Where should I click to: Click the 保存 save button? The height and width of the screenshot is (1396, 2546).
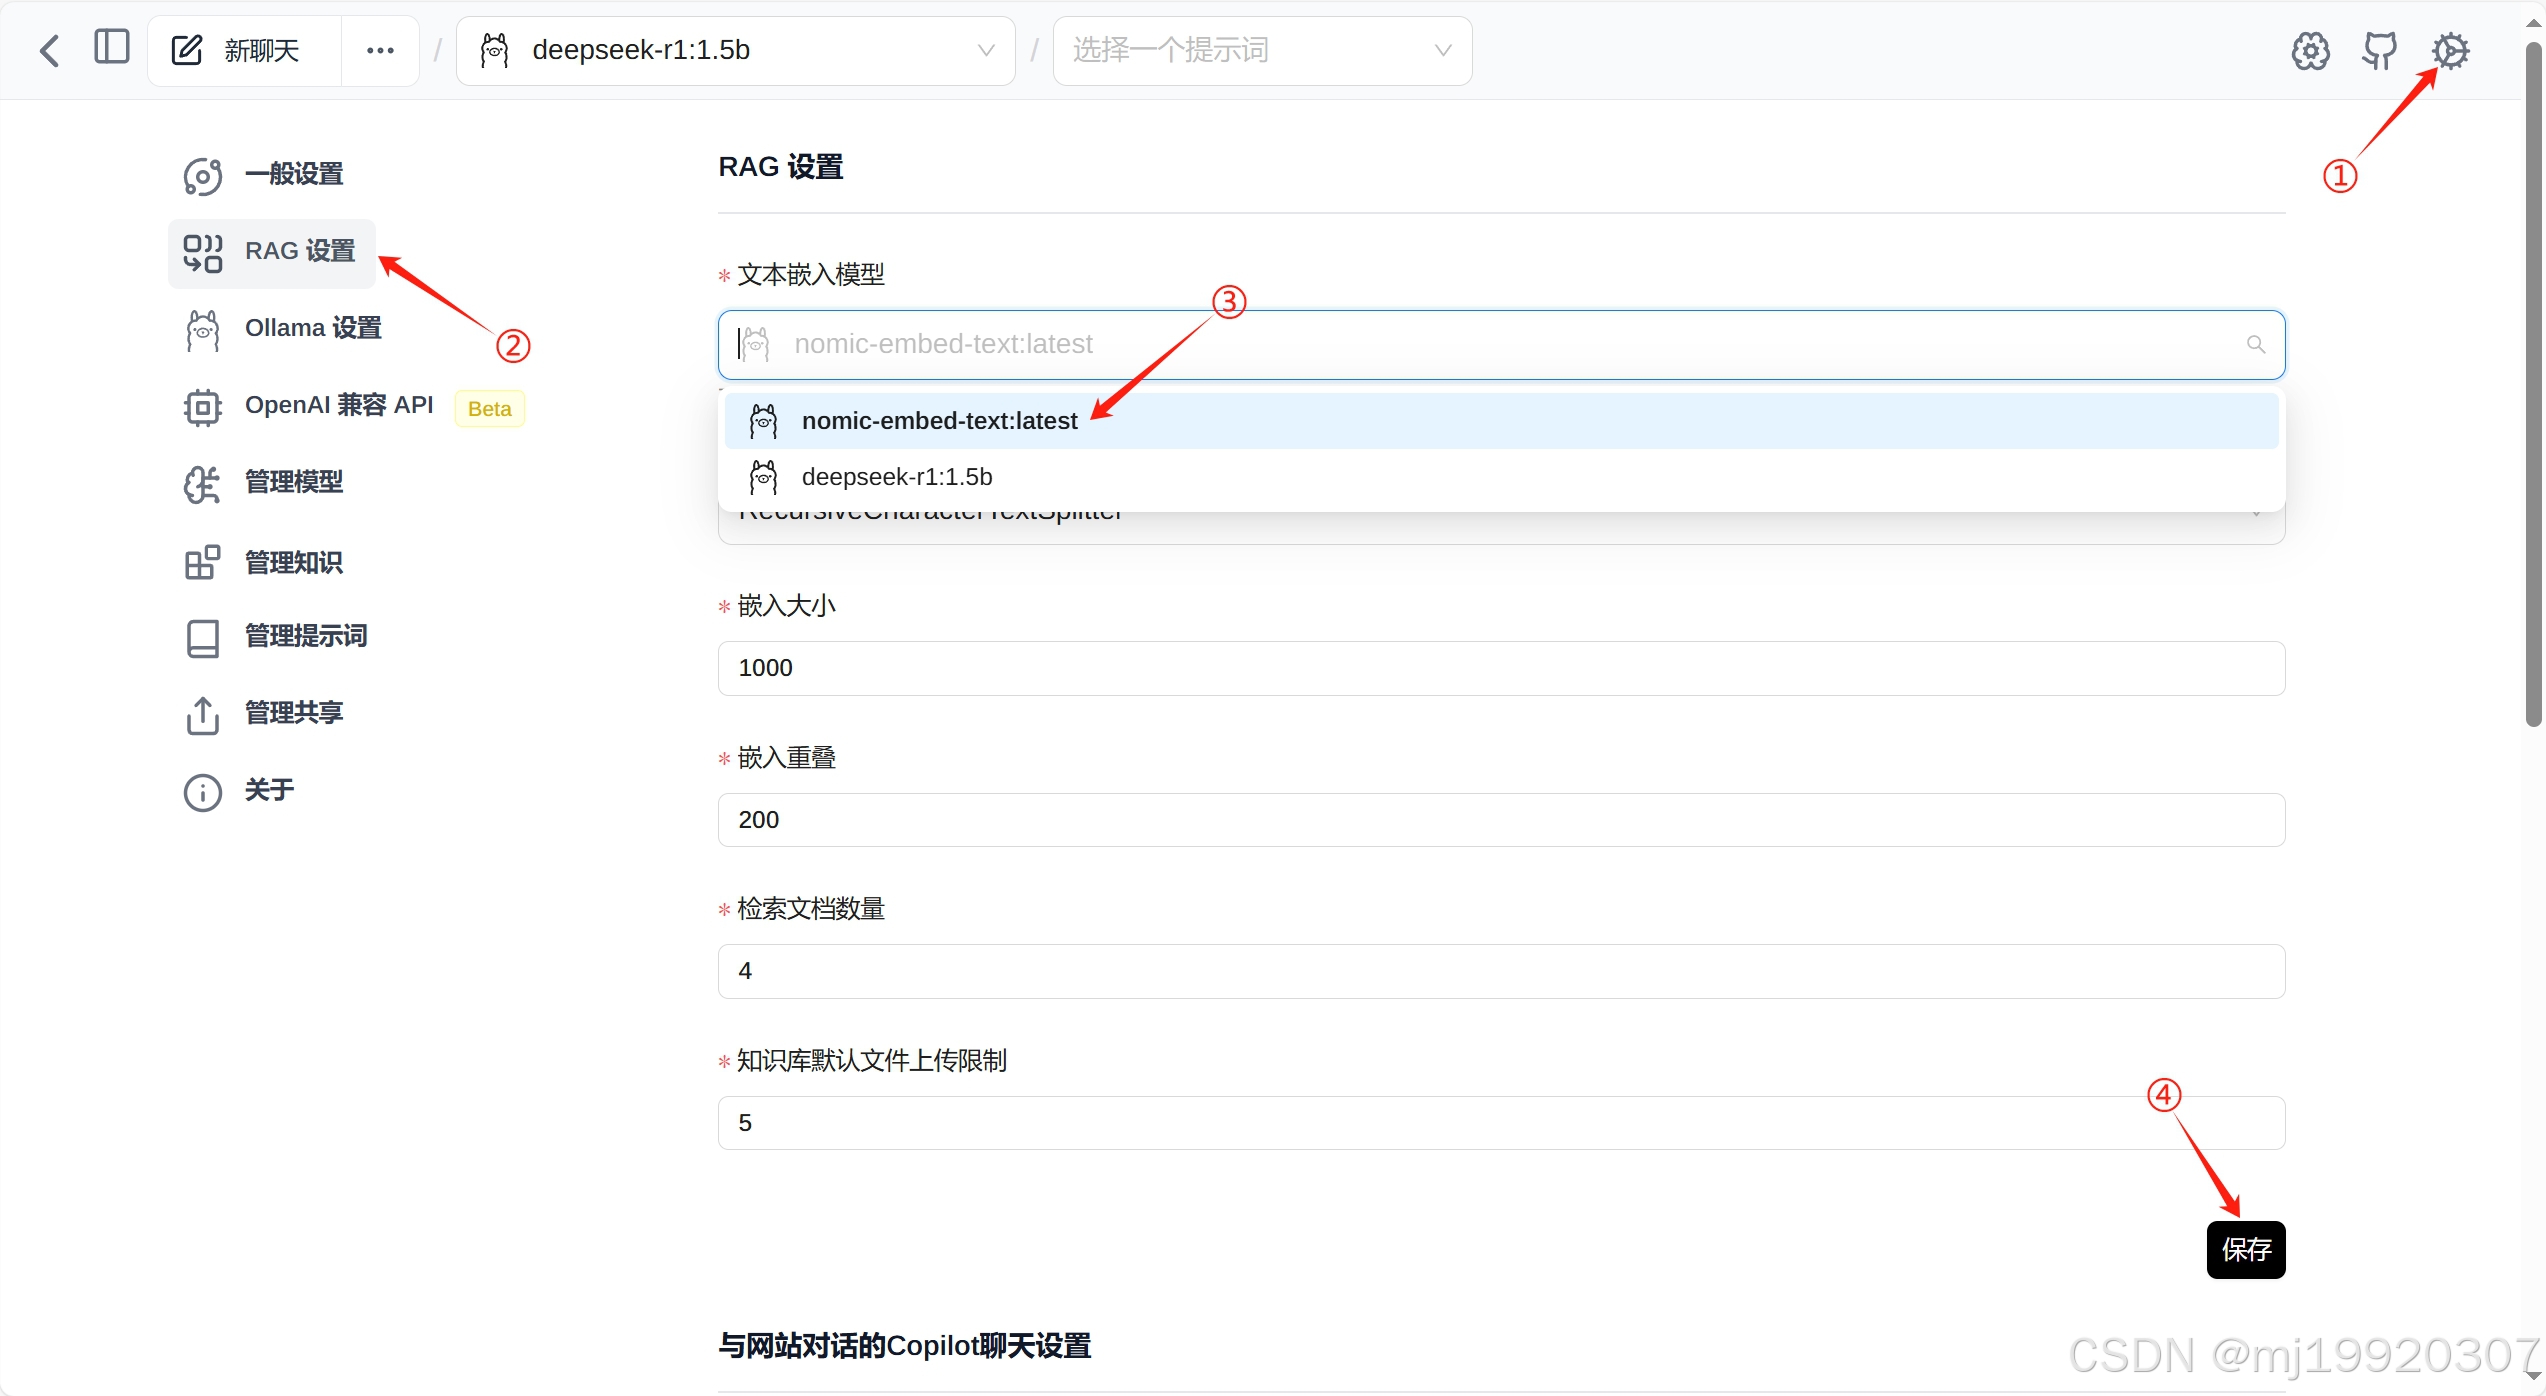point(2245,1249)
